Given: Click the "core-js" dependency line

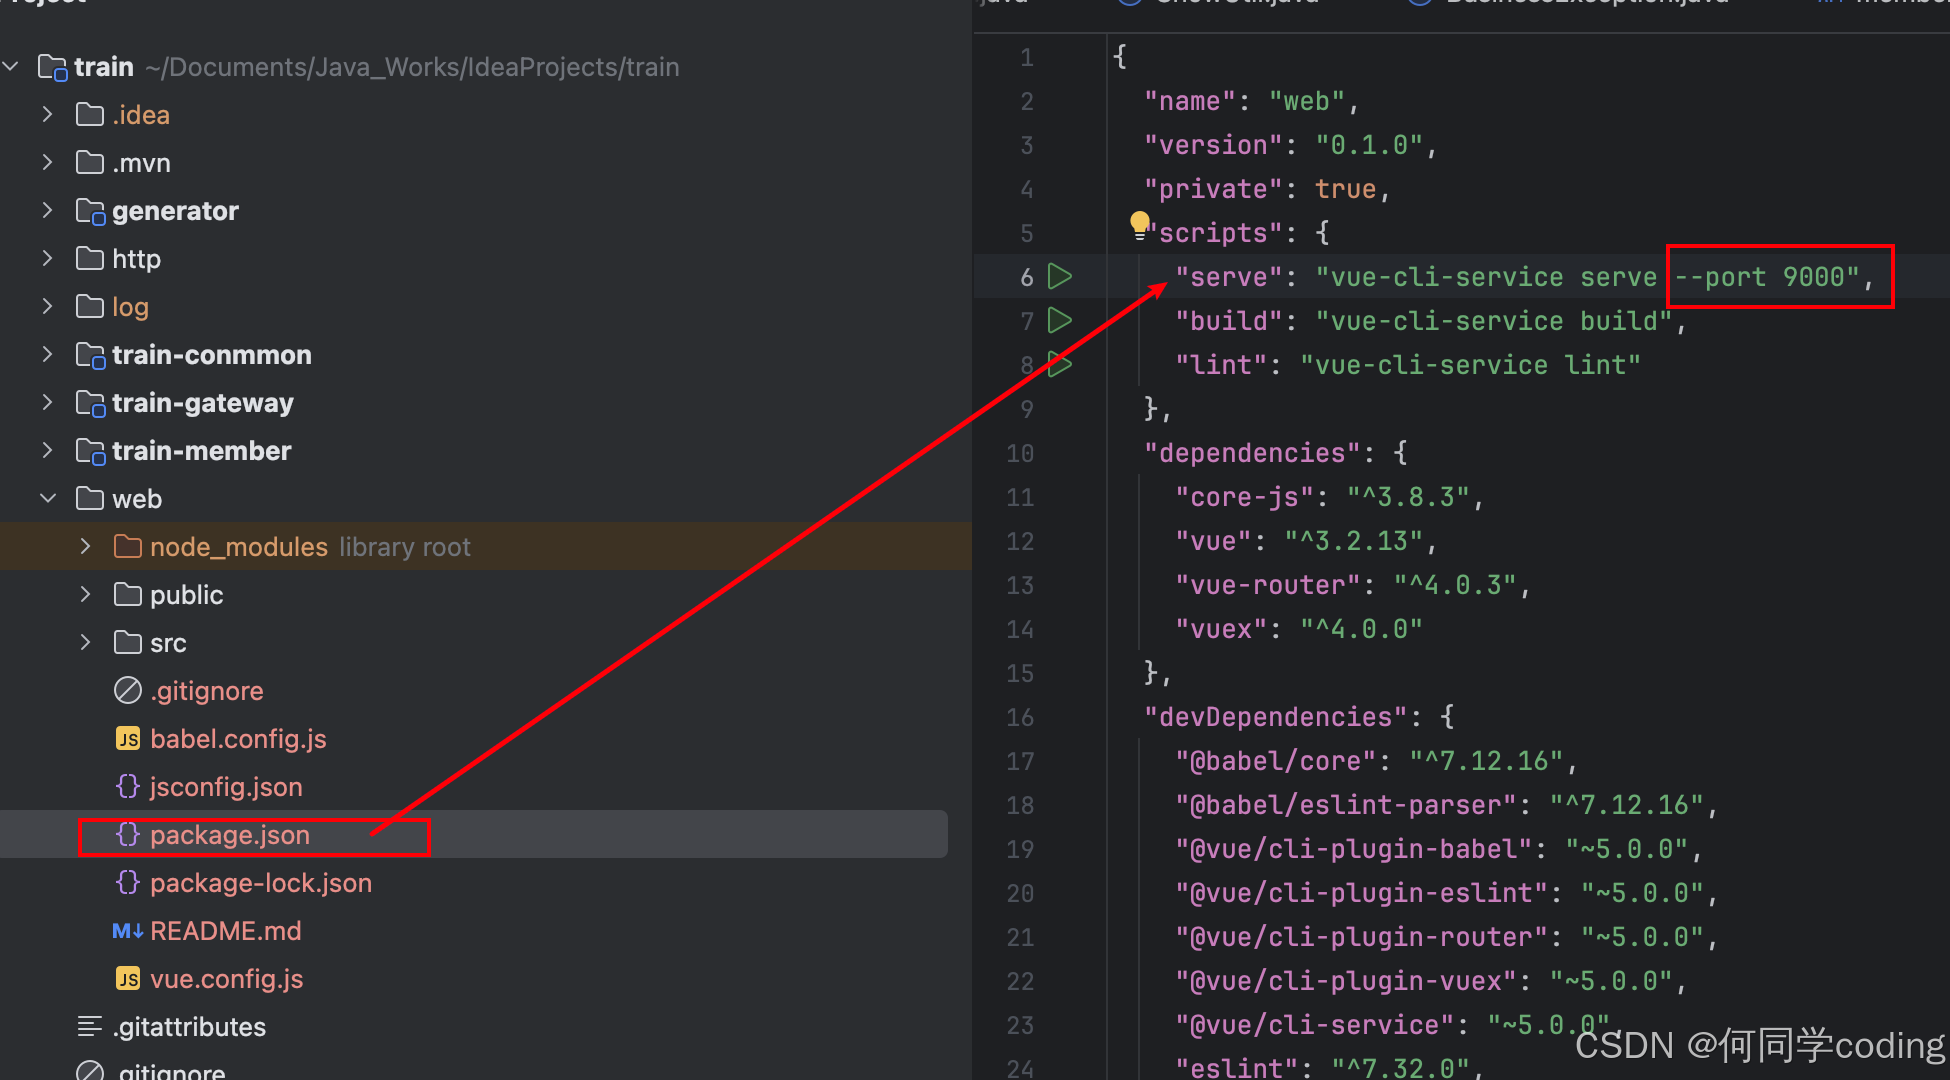Looking at the screenshot, I should 1330,497.
